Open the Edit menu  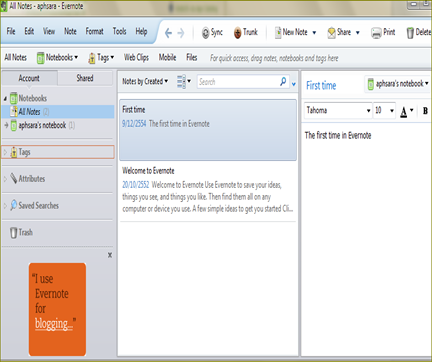tap(29, 31)
